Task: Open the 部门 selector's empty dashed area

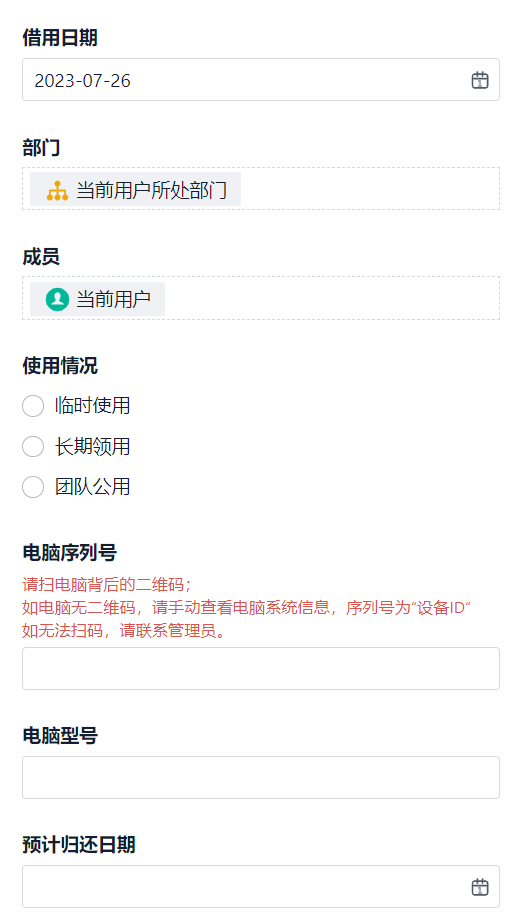Action: pyautogui.click(x=370, y=189)
